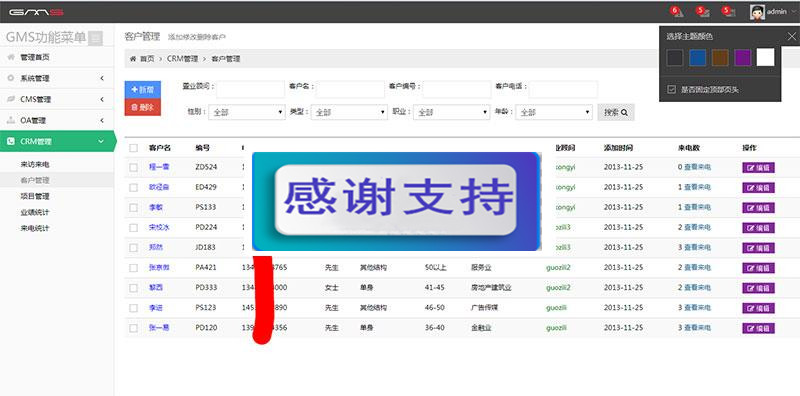Screen dimensions: 800x396
Task: Open 查看来电 link in row ZD524
Action: [697, 167]
